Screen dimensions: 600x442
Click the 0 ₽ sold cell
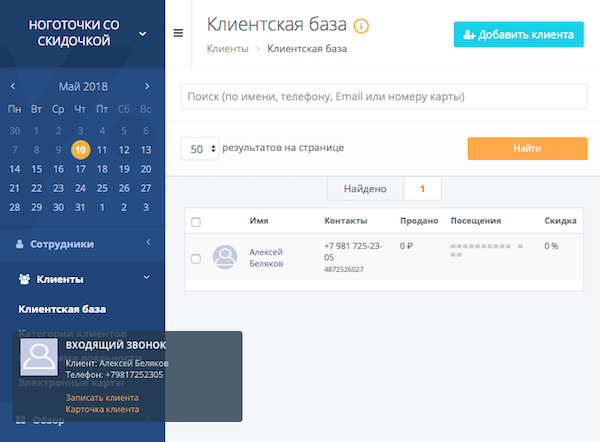406,246
